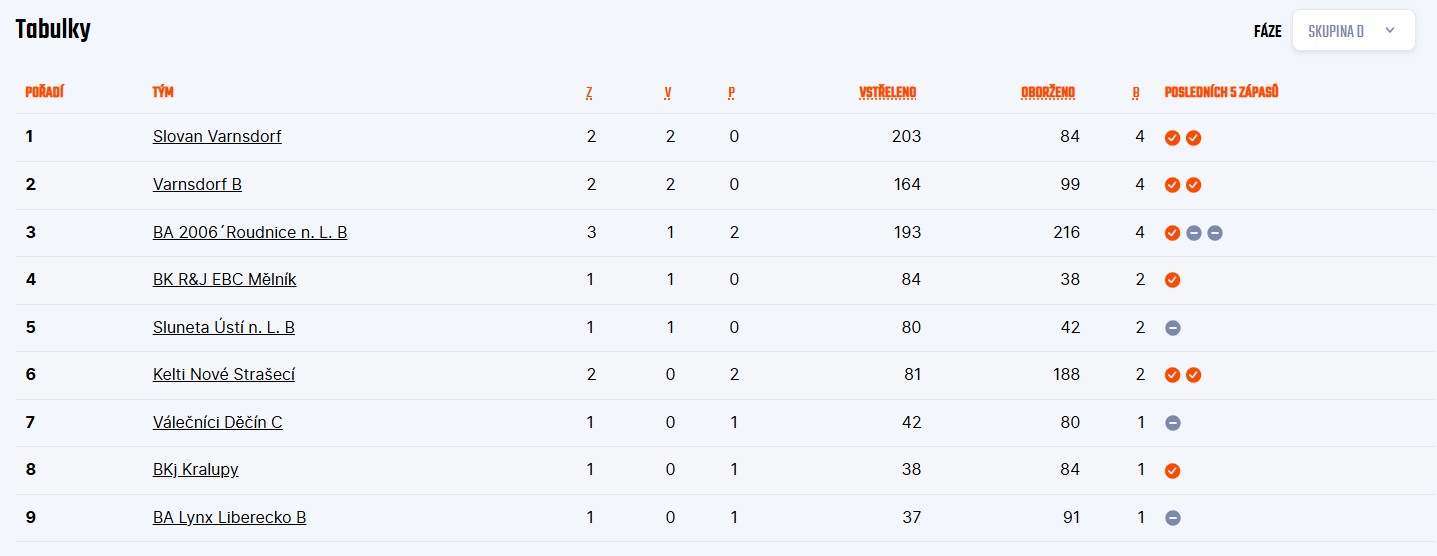Open the Sluneta Ústí n. L. B link
This screenshot has height=556, width=1437.
coord(224,327)
